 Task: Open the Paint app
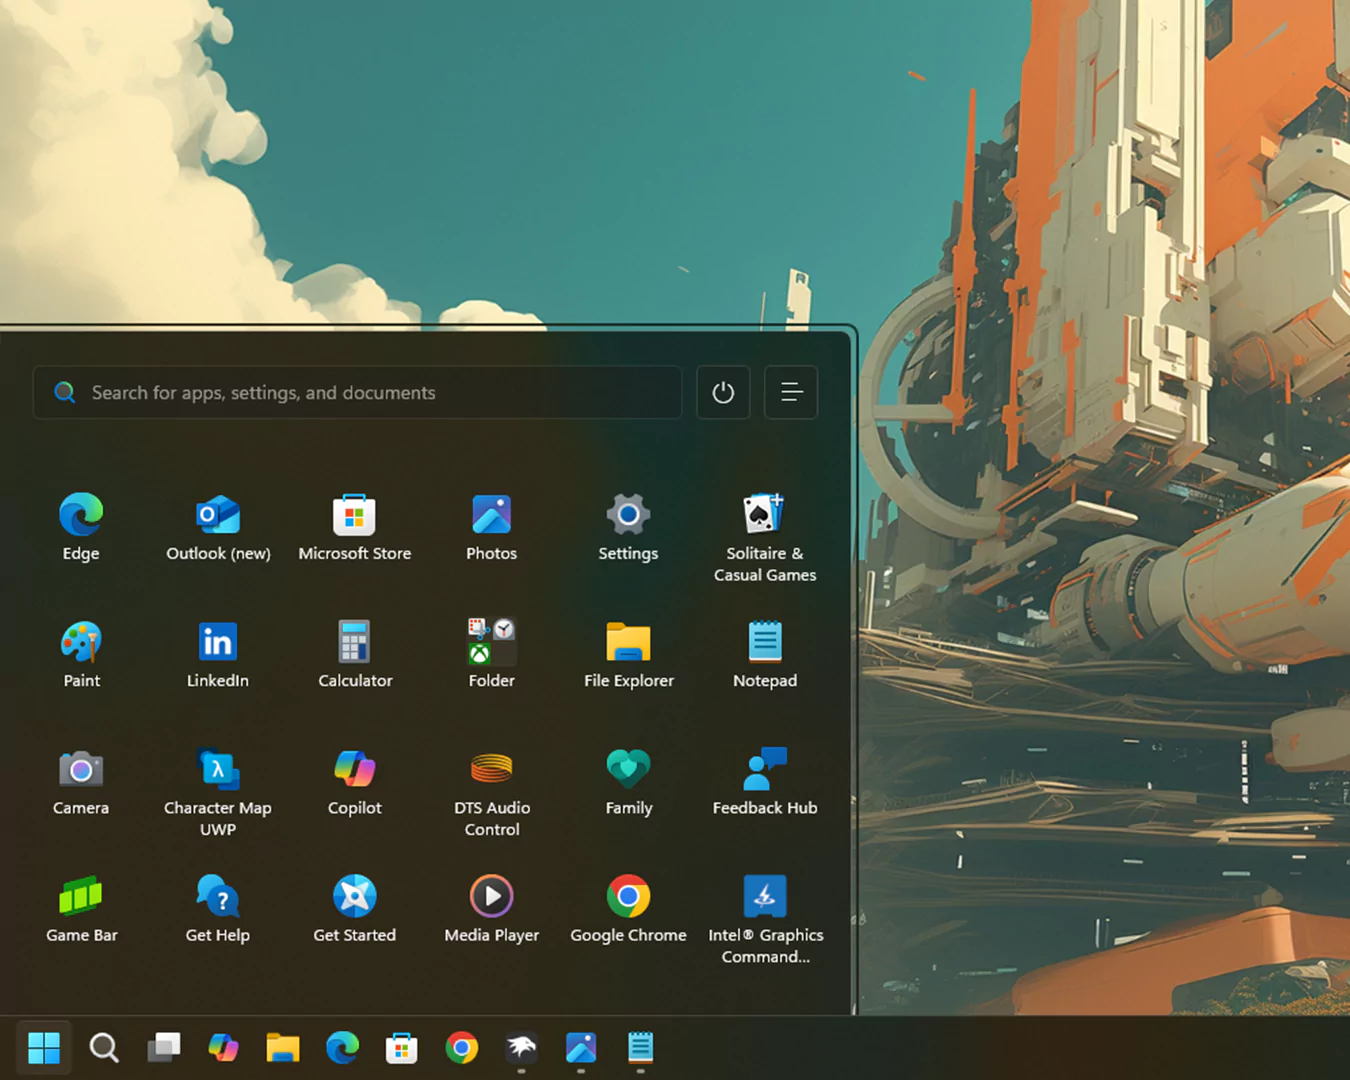point(81,655)
